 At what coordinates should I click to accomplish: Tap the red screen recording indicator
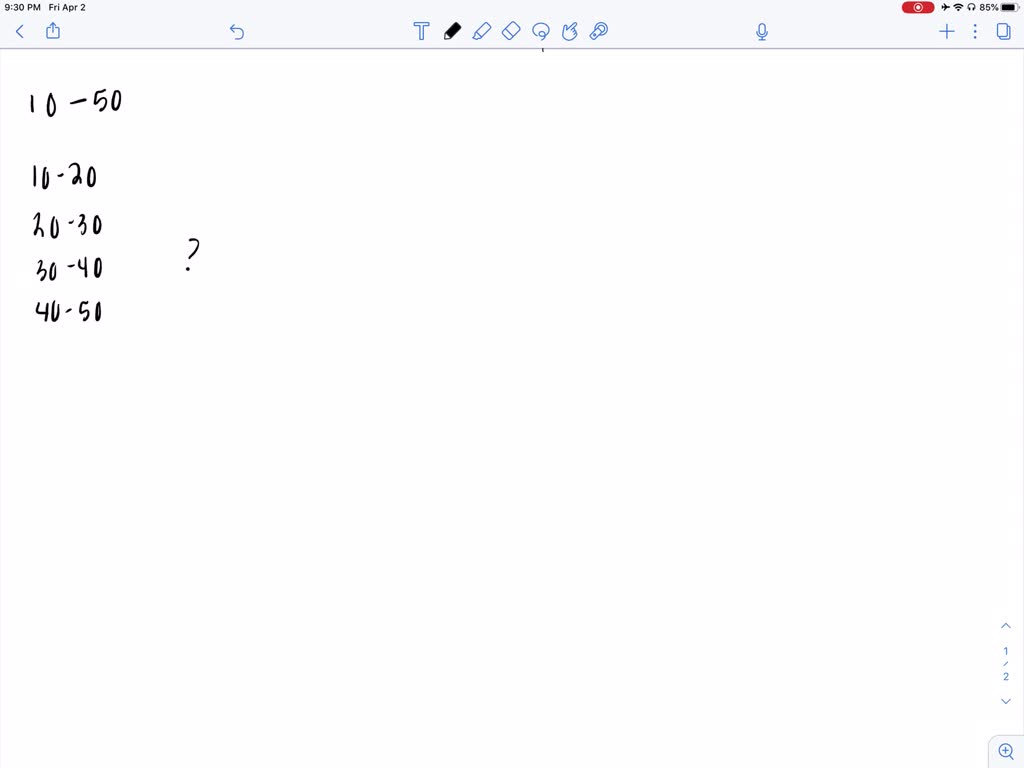[918, 7]
